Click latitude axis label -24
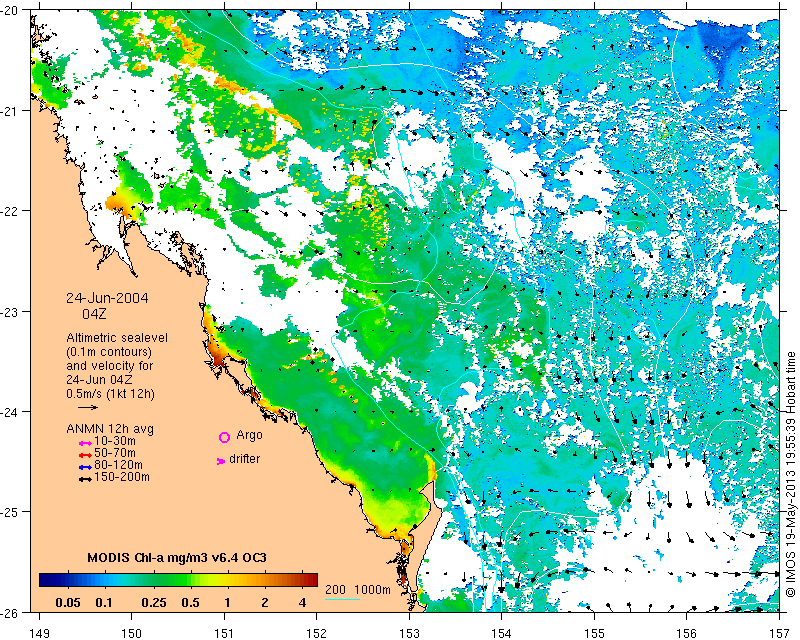The image size is (800, 640). click(10, 411)
